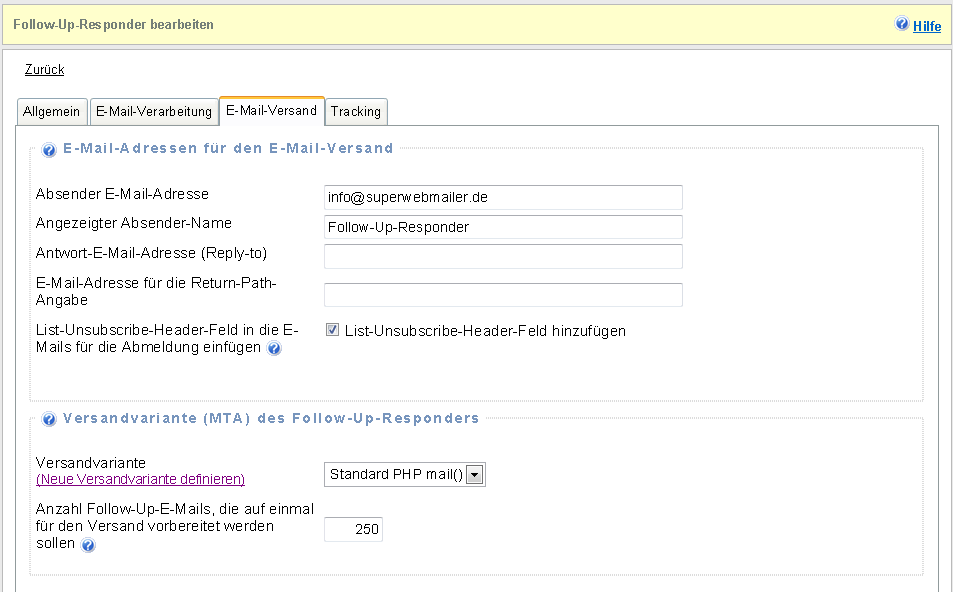Uncheck the List-Unsubscribe-Header-Feld checkbox
Viewport: 953px width, 592px height.
tap(333, 330)
